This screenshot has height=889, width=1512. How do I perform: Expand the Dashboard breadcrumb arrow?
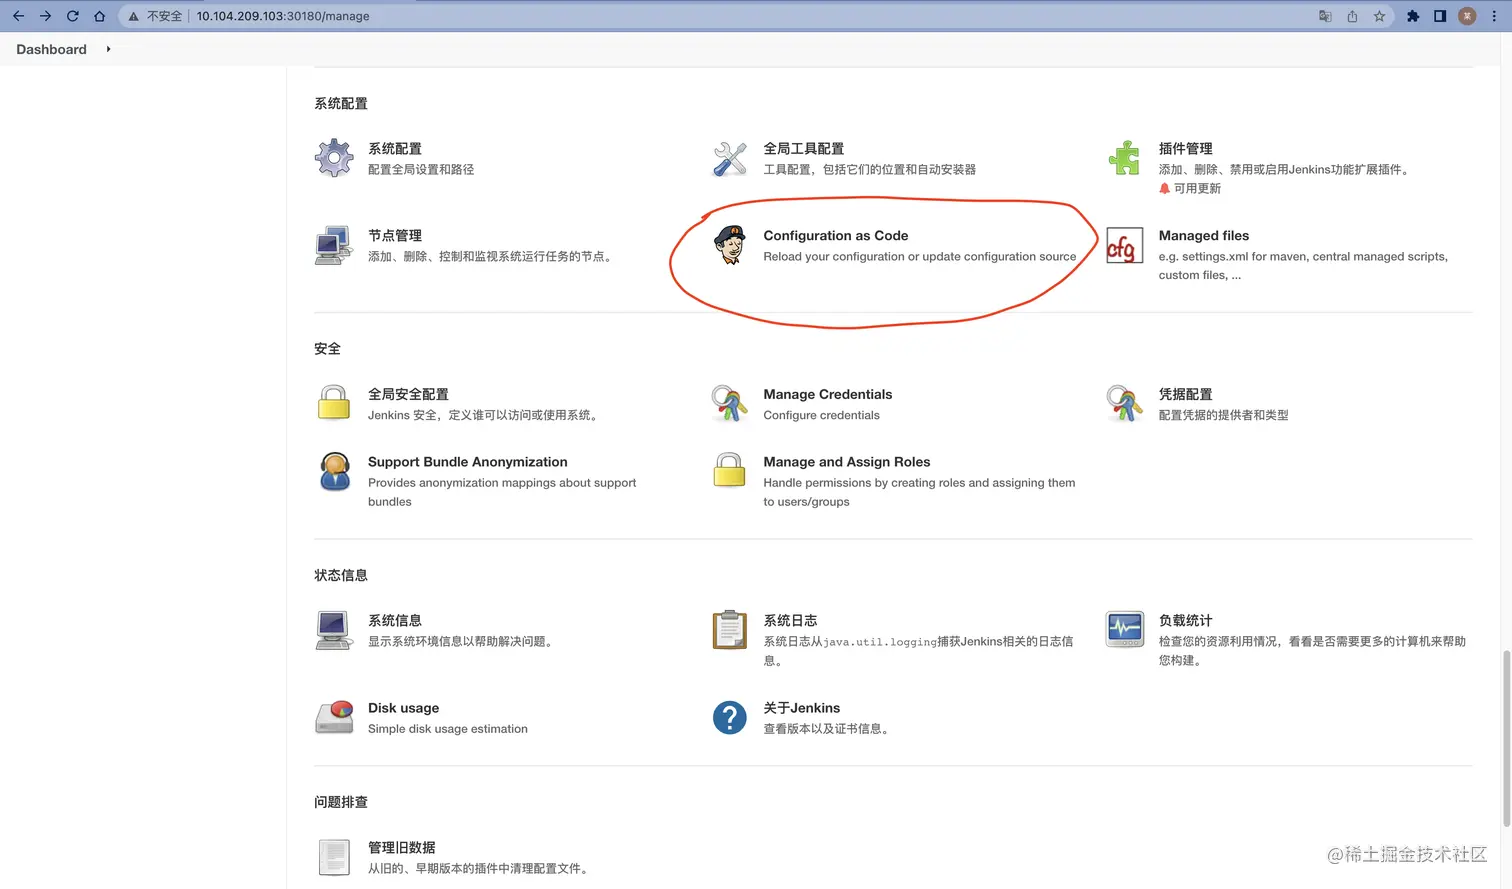tap(108, 49)
